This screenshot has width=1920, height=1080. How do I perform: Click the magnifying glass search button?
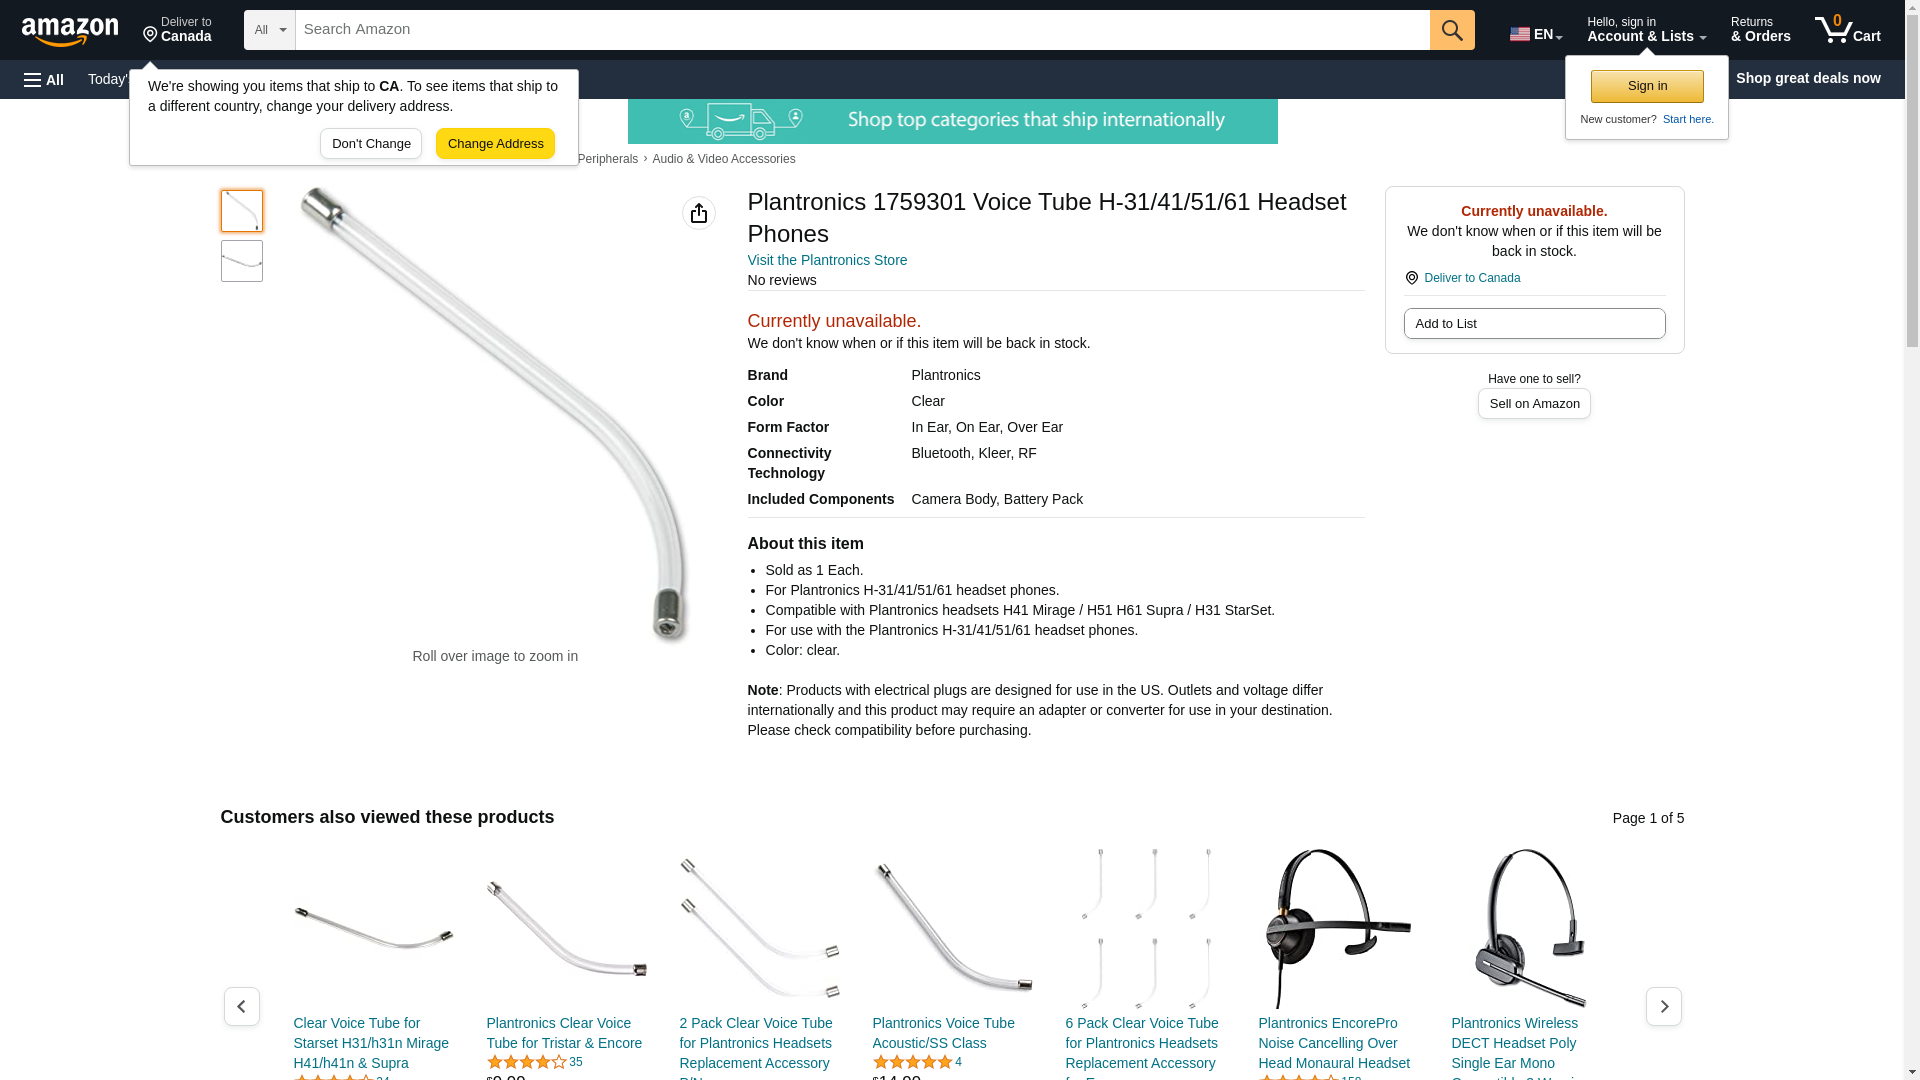(1452, 30)
